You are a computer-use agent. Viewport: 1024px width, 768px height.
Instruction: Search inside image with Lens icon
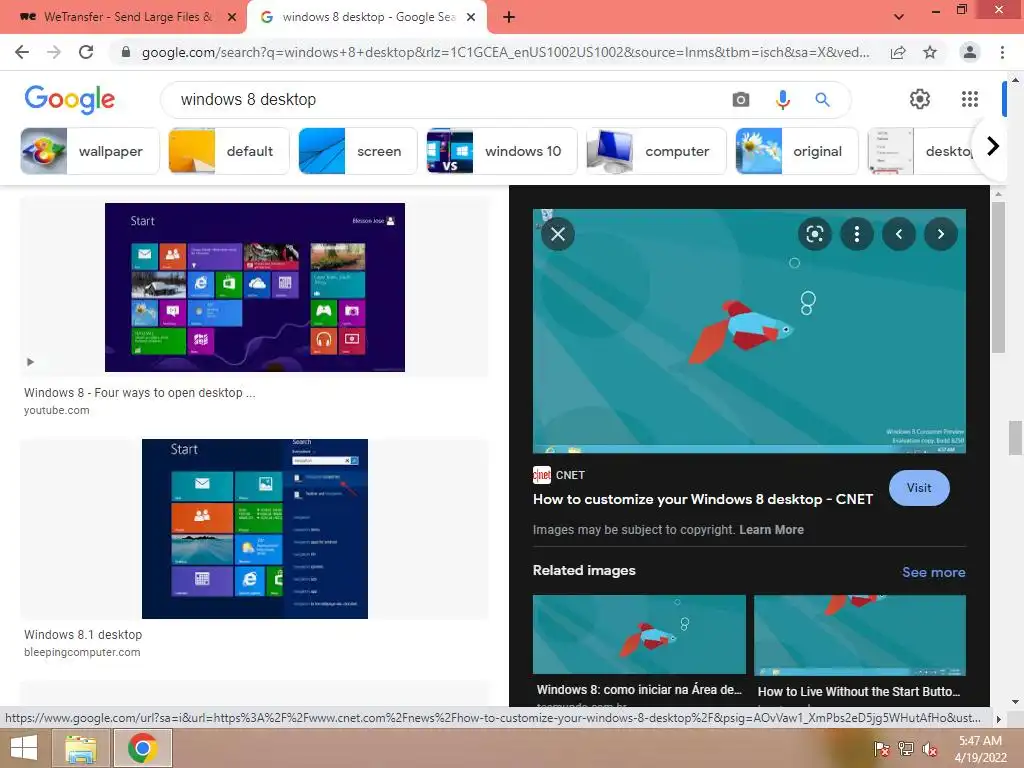click(x=814, y=234)
